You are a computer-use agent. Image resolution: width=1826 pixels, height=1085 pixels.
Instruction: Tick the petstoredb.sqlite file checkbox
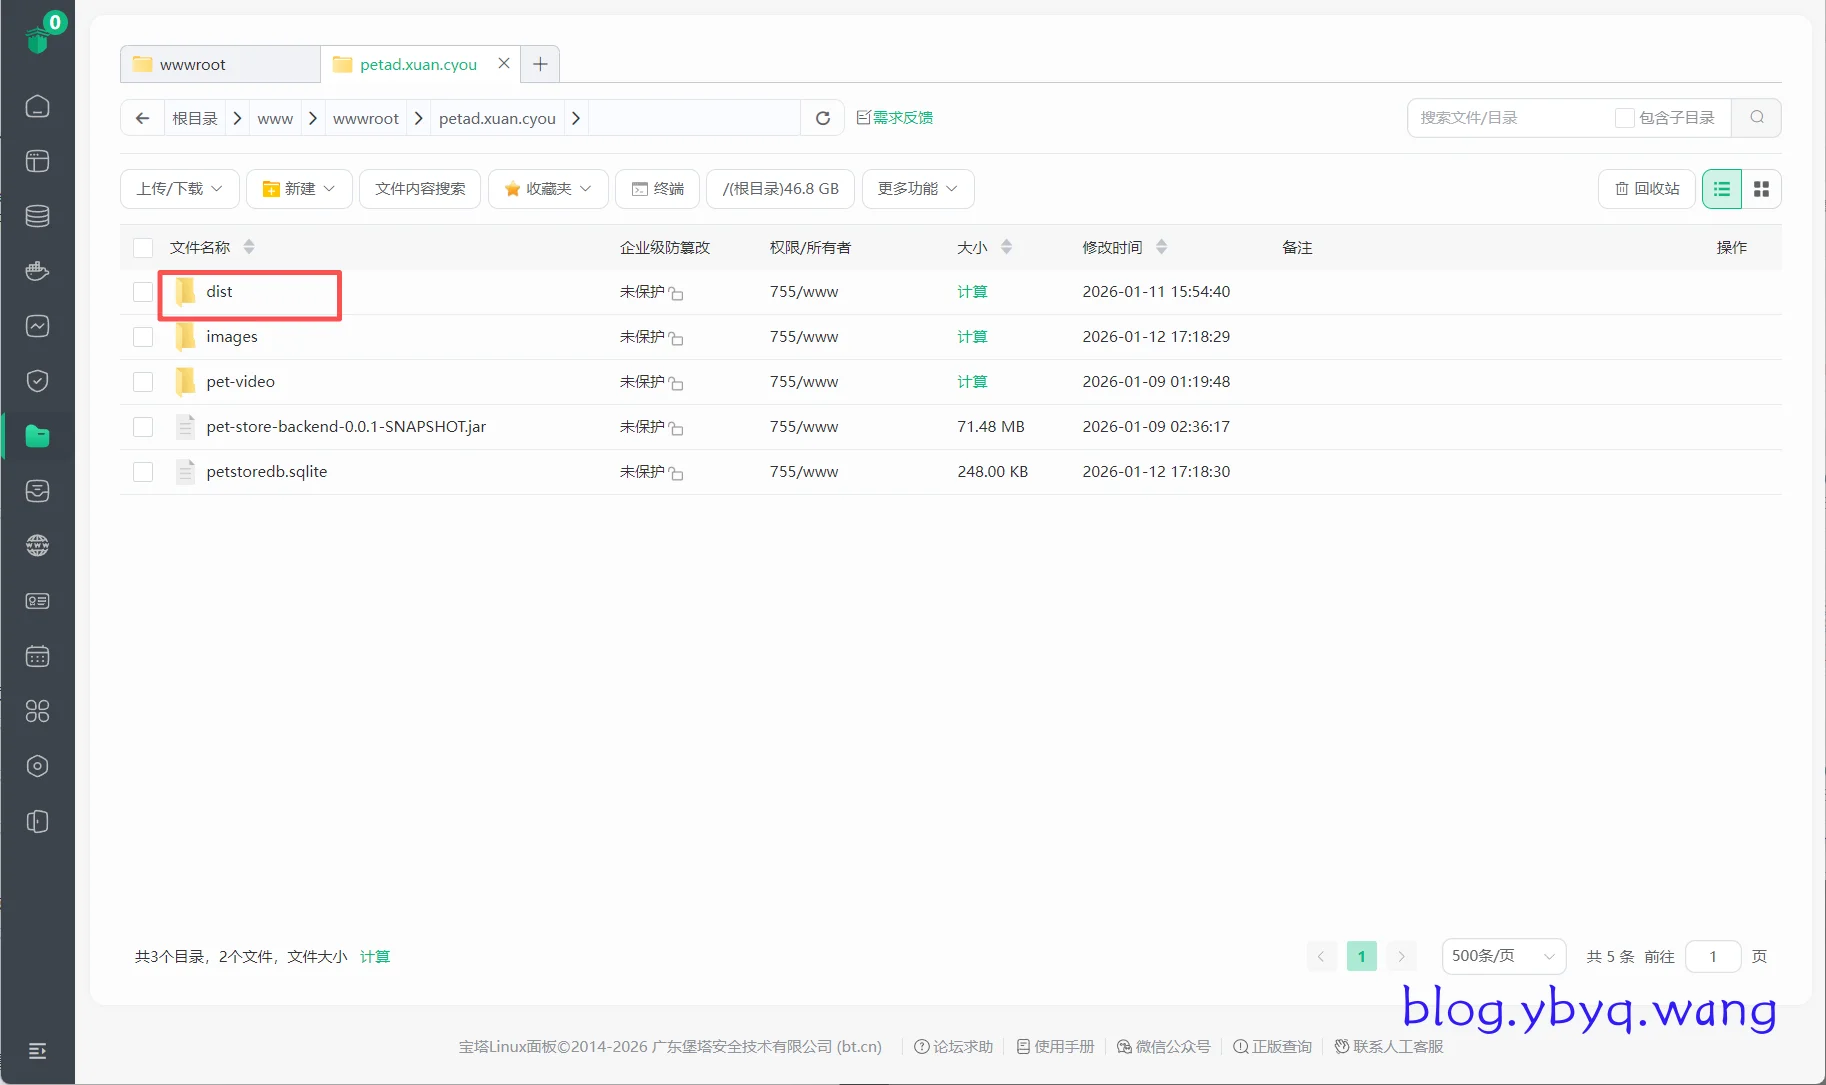pos(143,472)
